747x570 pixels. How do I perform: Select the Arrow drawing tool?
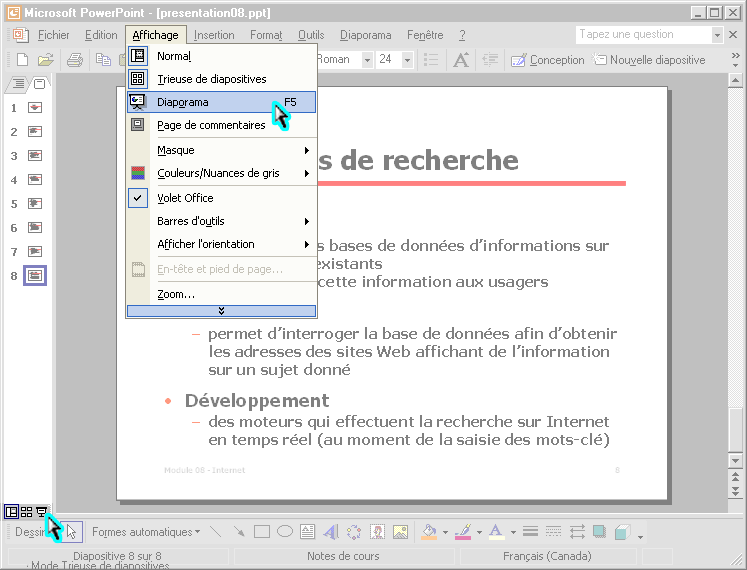[239, 532]
